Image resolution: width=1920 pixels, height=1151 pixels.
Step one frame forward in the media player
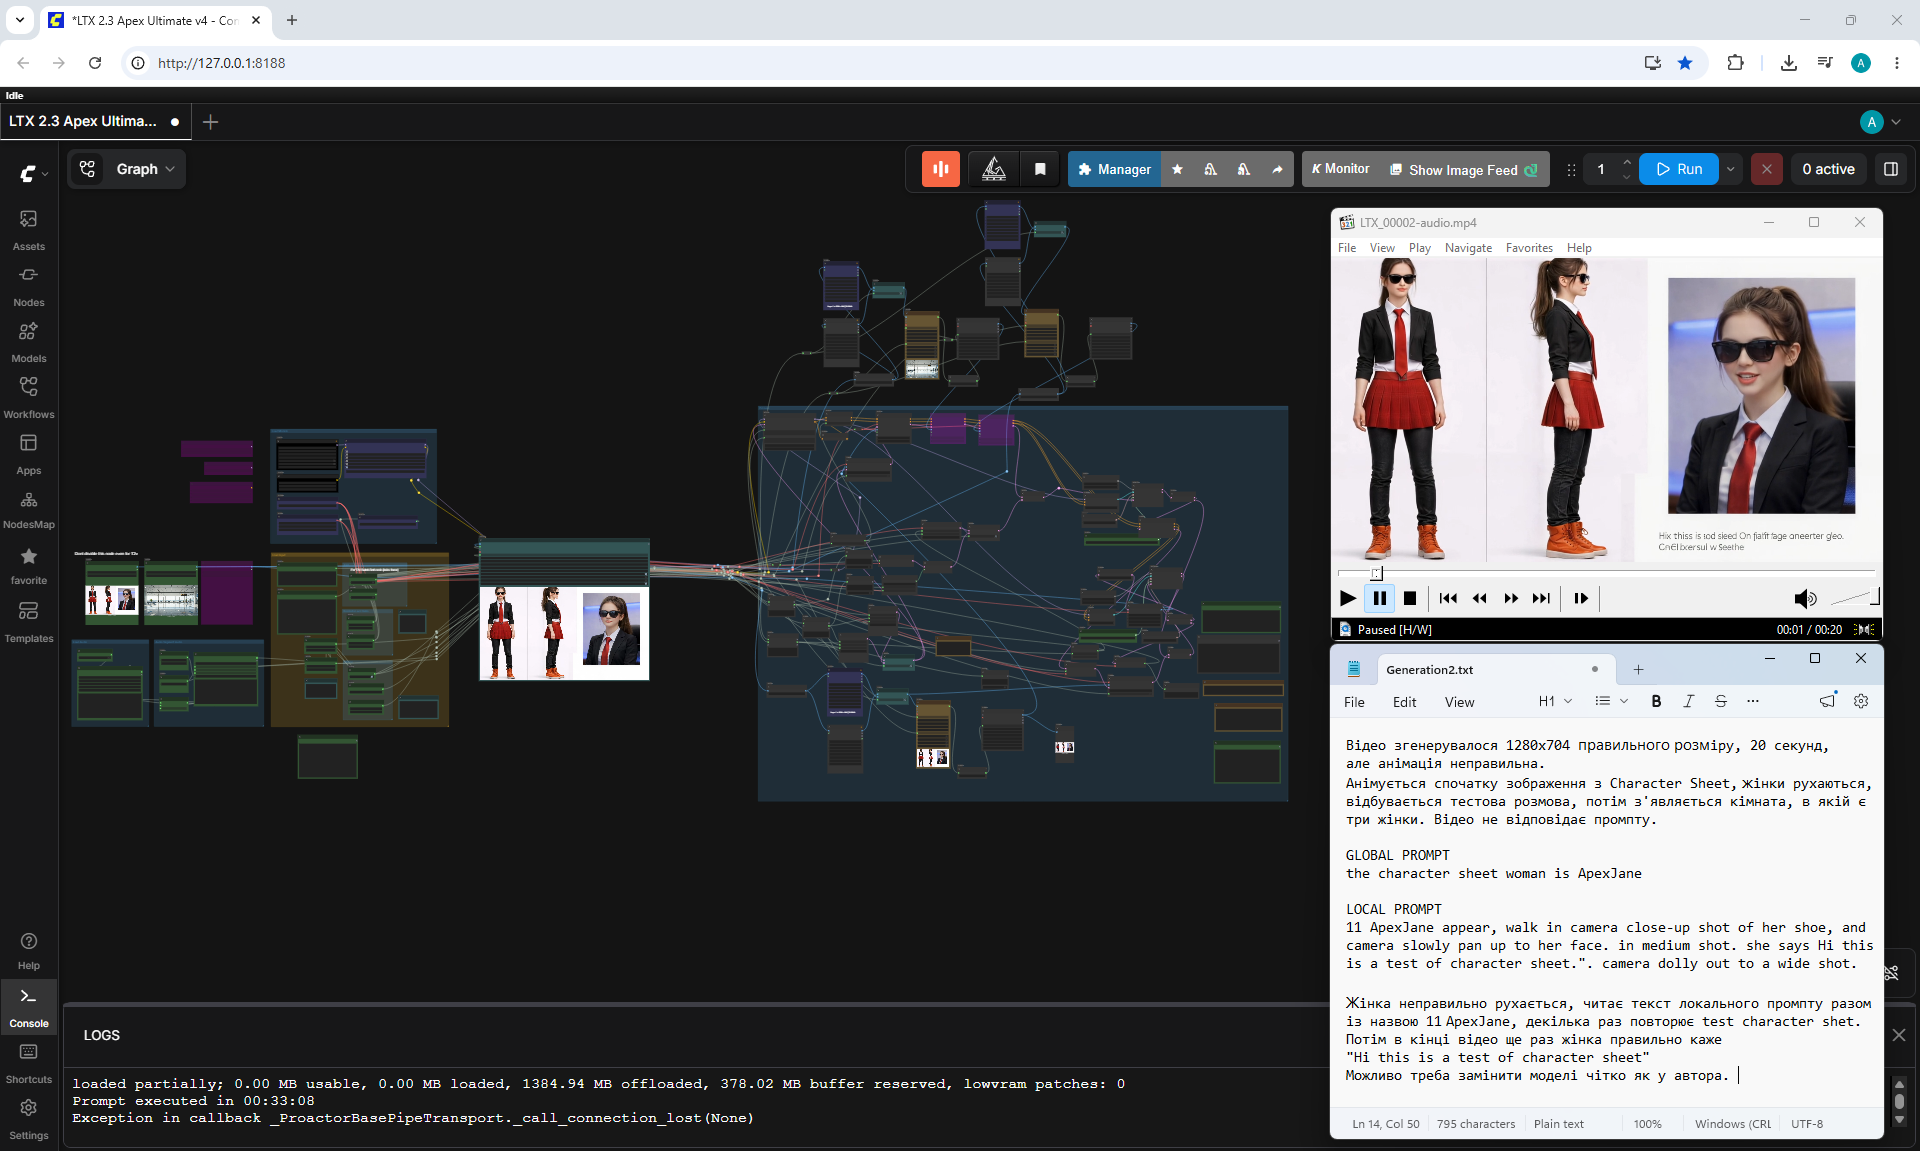point(1580,598)
